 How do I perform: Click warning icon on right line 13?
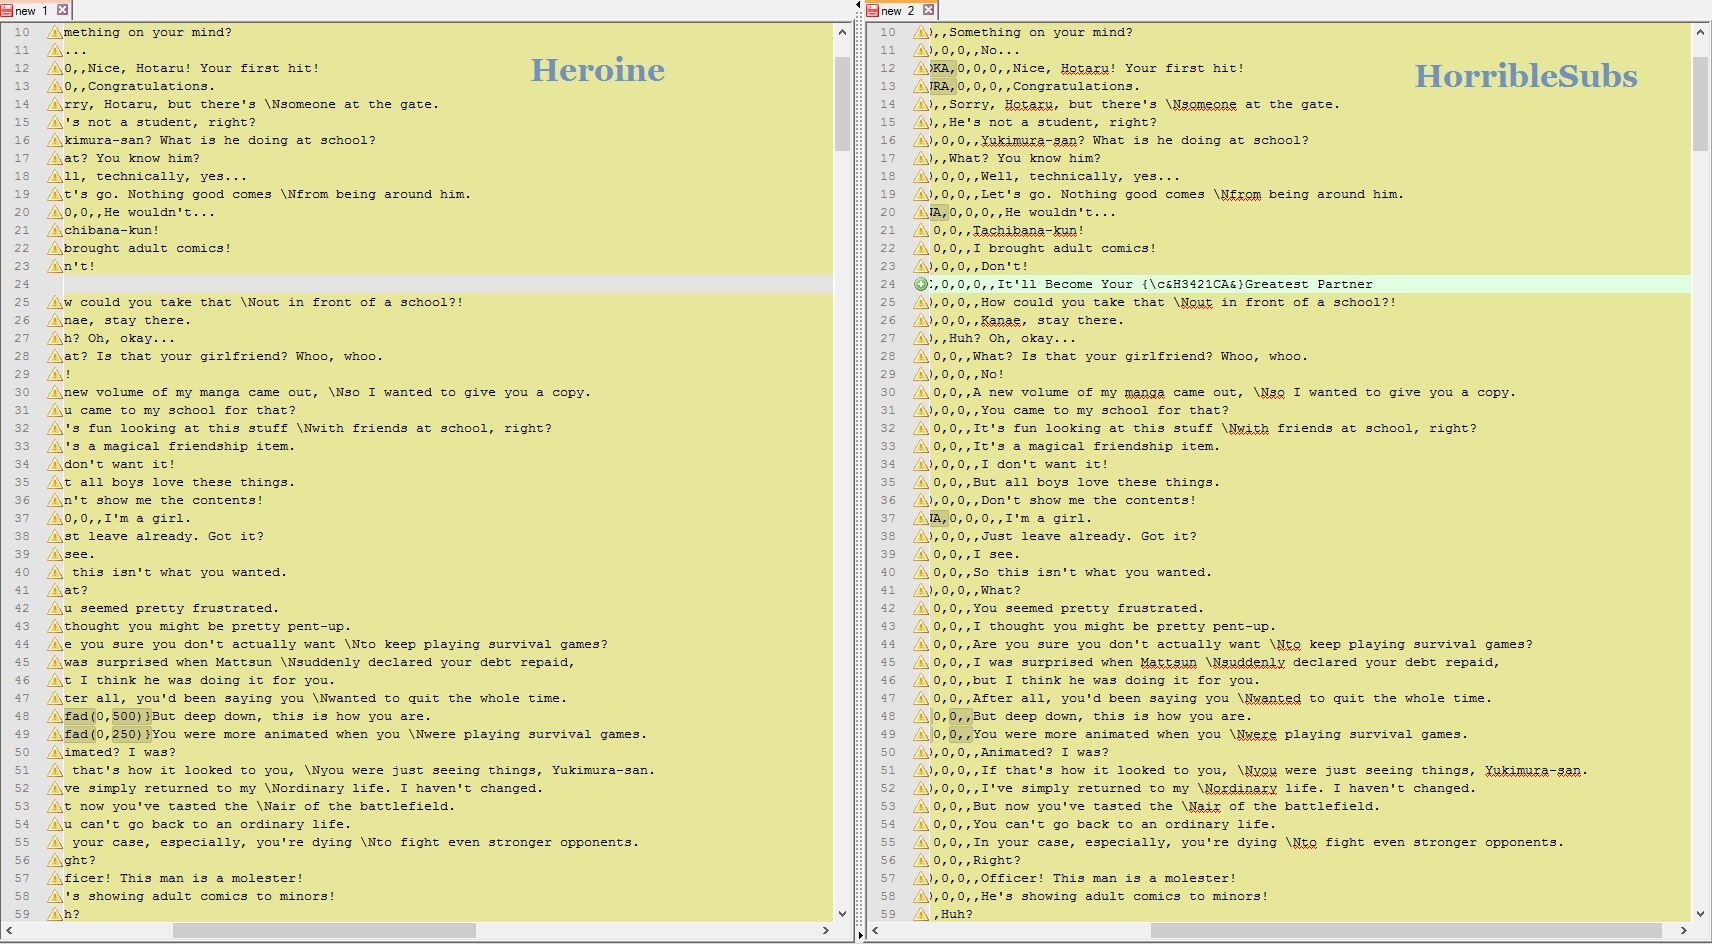tap(921, 87)
